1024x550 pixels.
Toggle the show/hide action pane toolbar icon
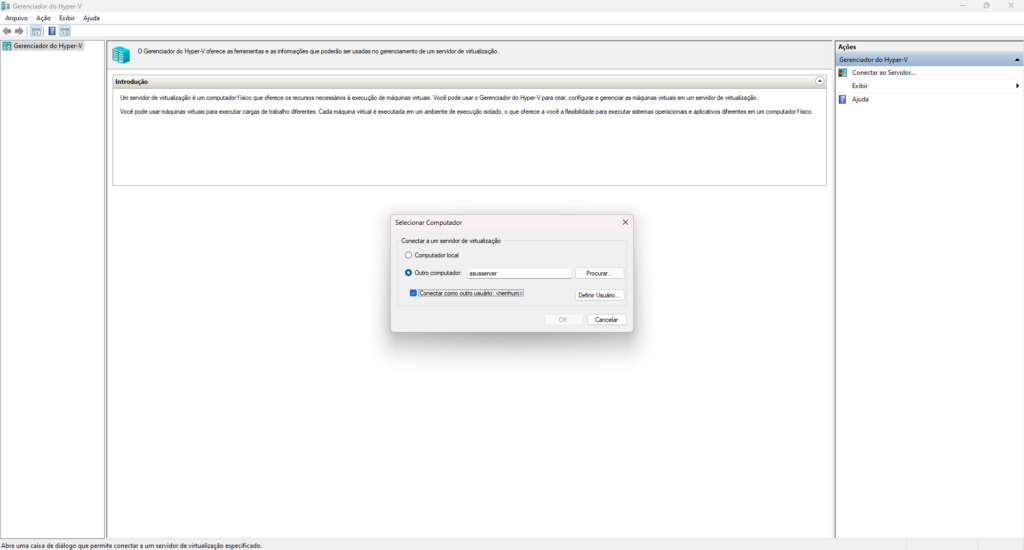[65, 31]
